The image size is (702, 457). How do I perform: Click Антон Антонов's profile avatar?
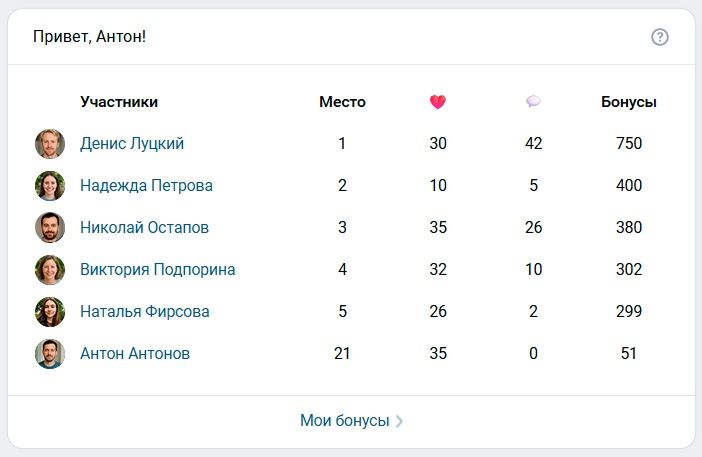50,354
